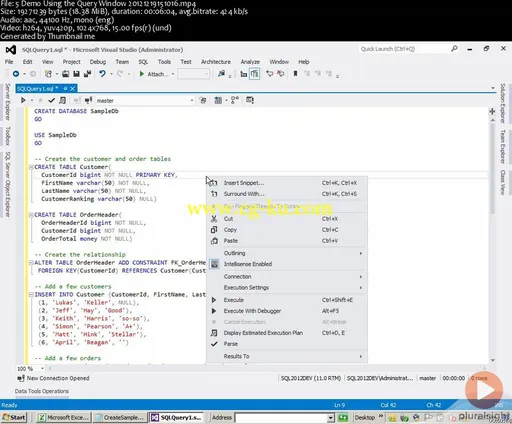Choose Execute With Debugger in context menu
This screenshot has height=424, width=512.
pyautogui.click(x=287, y=311)
